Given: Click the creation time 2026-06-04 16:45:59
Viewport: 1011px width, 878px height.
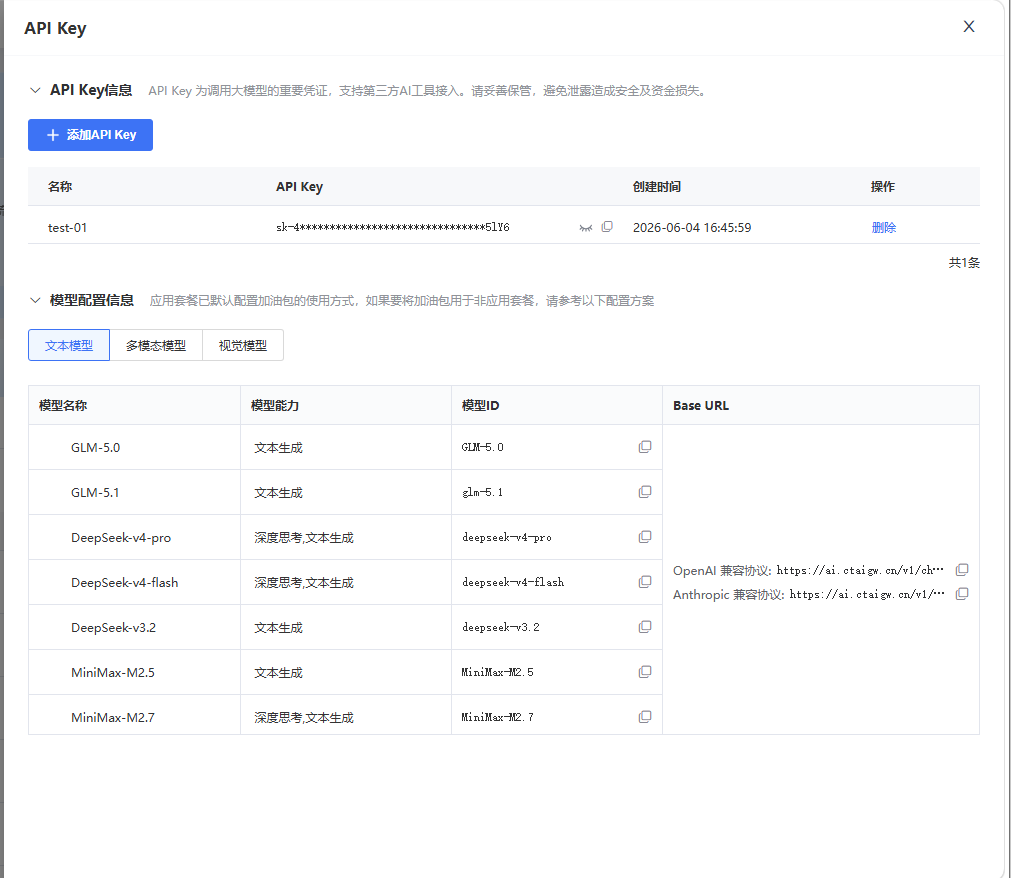Looking at the screenshot, I should pyautogui.click(x=692, y=228).
